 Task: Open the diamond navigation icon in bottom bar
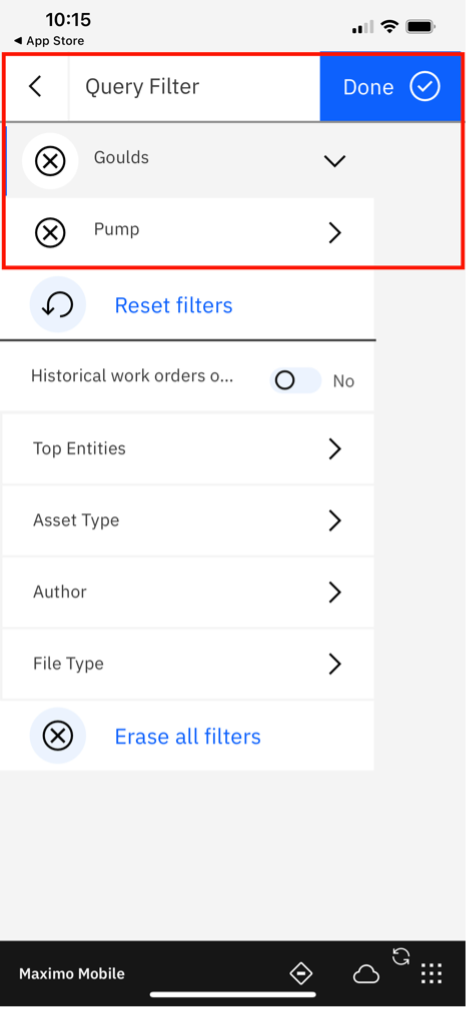click(x=301, y=974)
